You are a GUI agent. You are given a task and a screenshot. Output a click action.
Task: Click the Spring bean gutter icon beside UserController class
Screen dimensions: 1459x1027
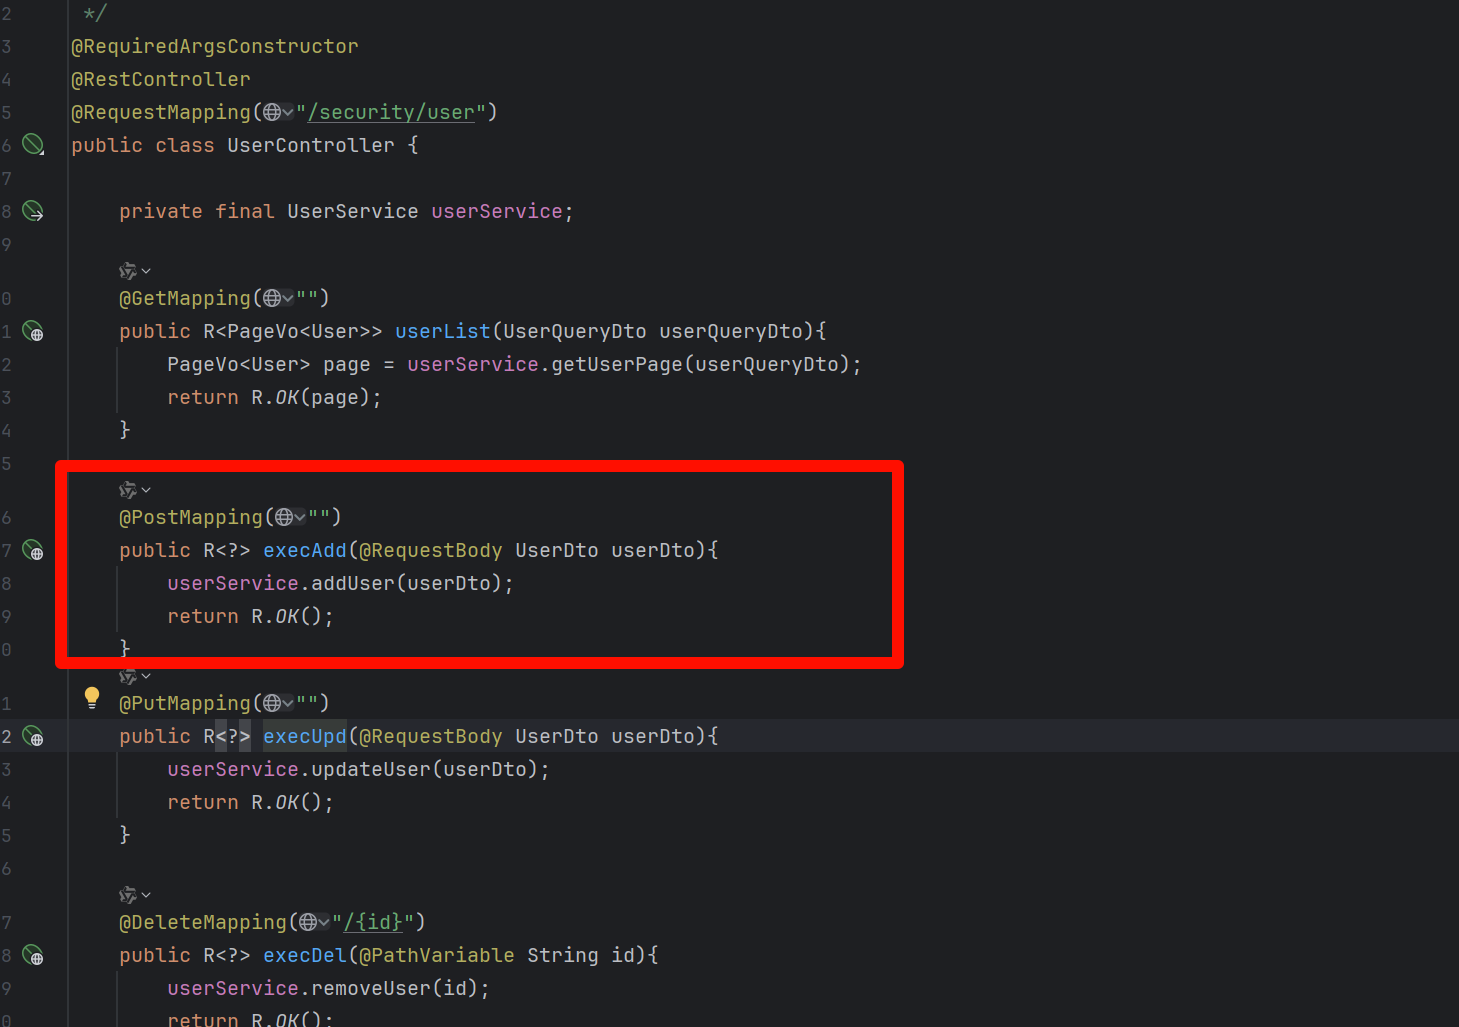click(33, 145)
